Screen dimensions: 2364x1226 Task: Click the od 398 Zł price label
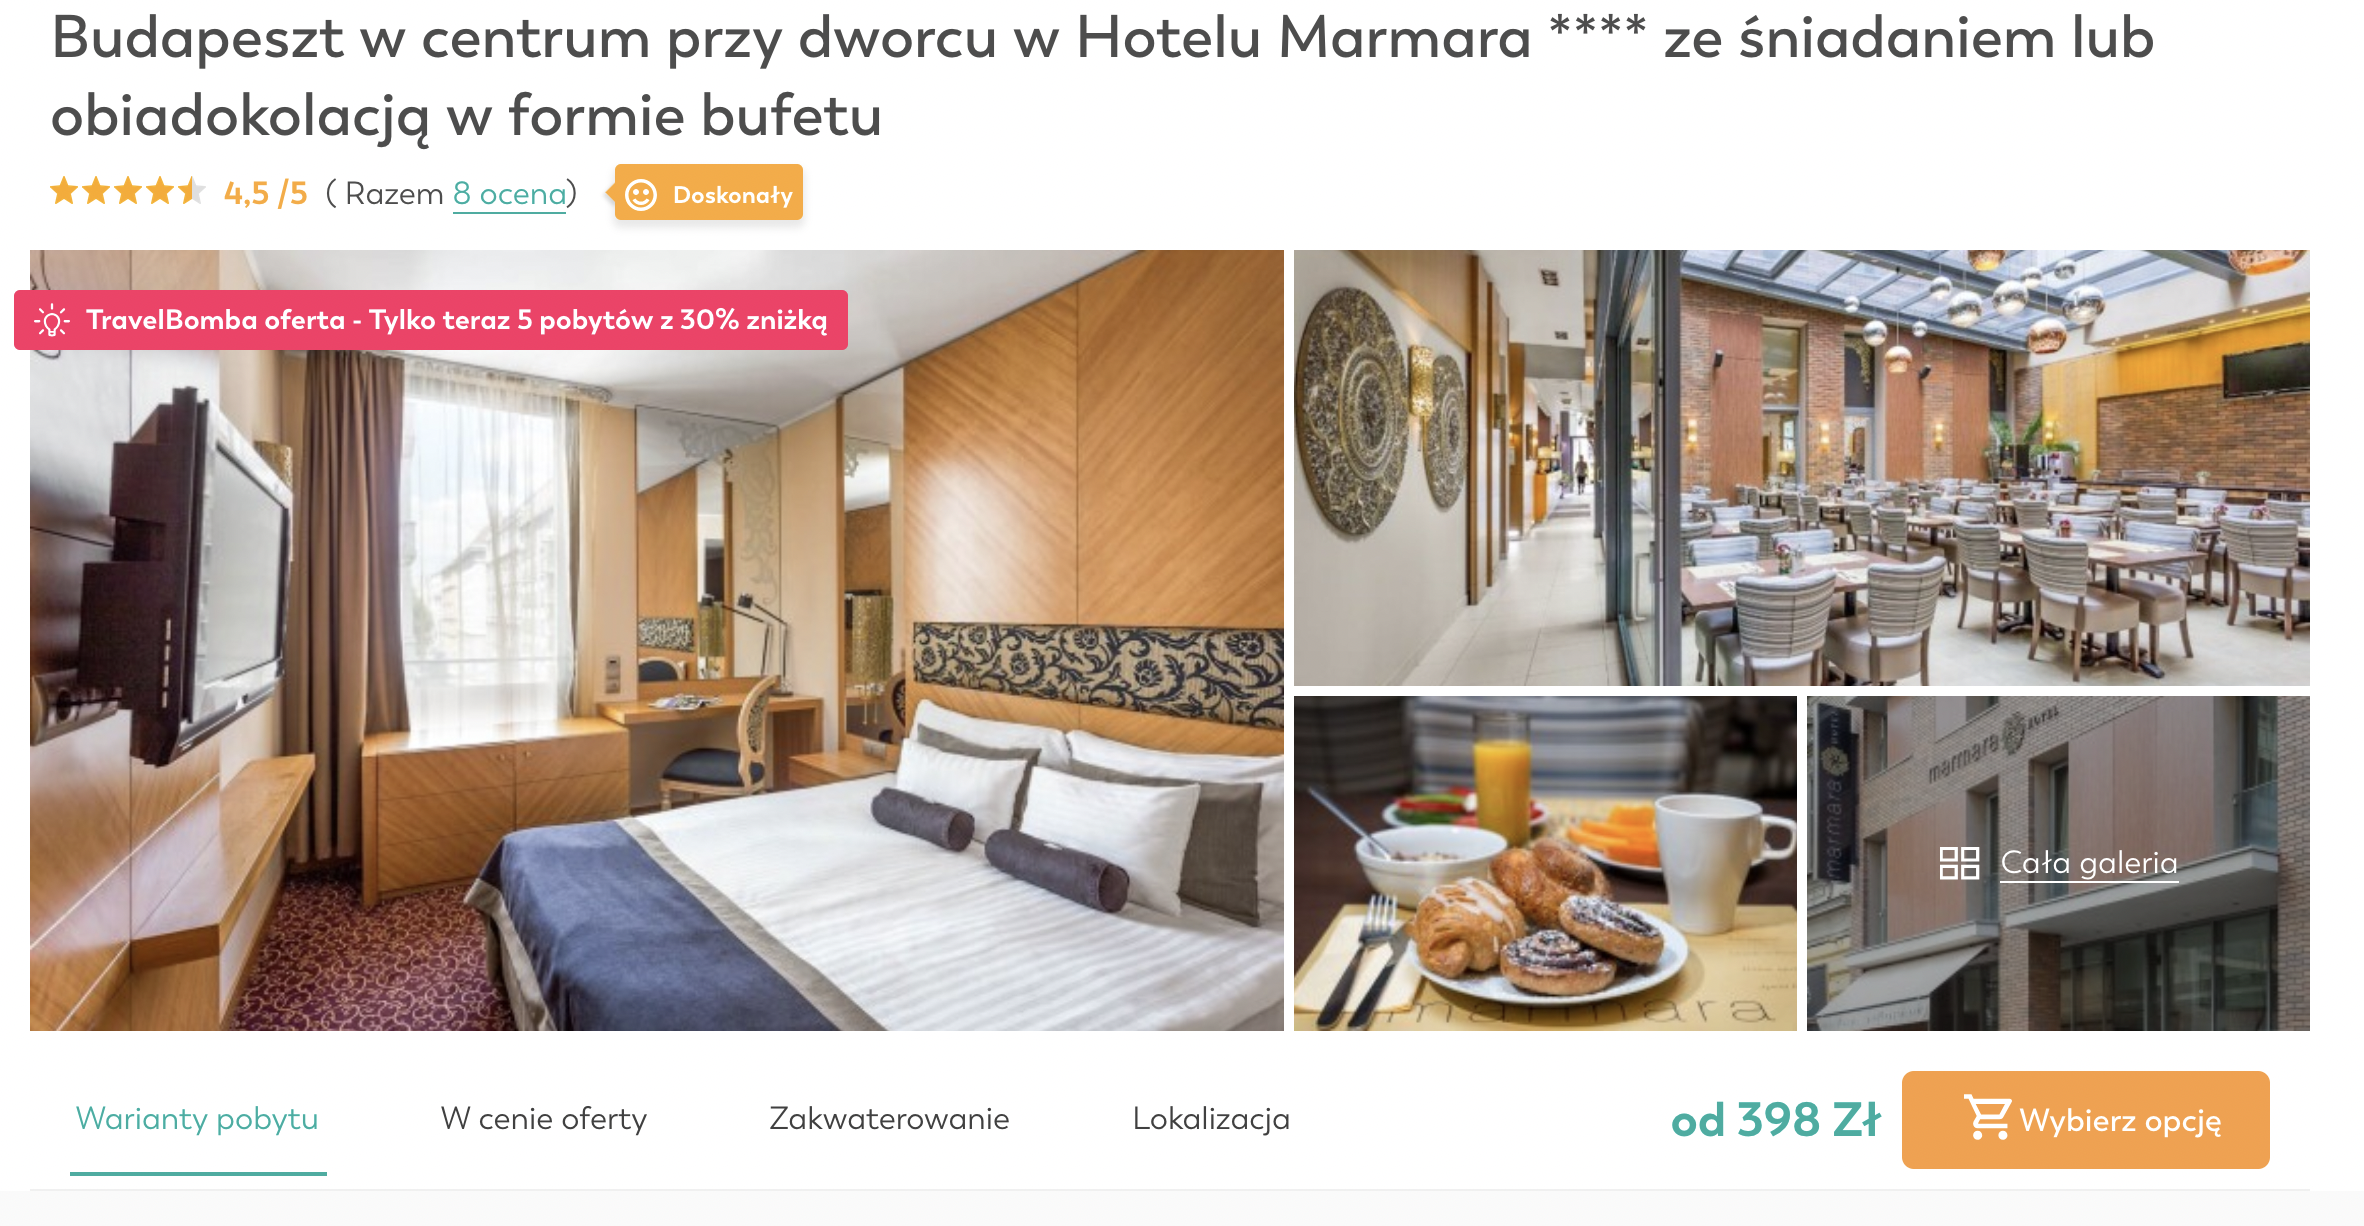1777,1120
